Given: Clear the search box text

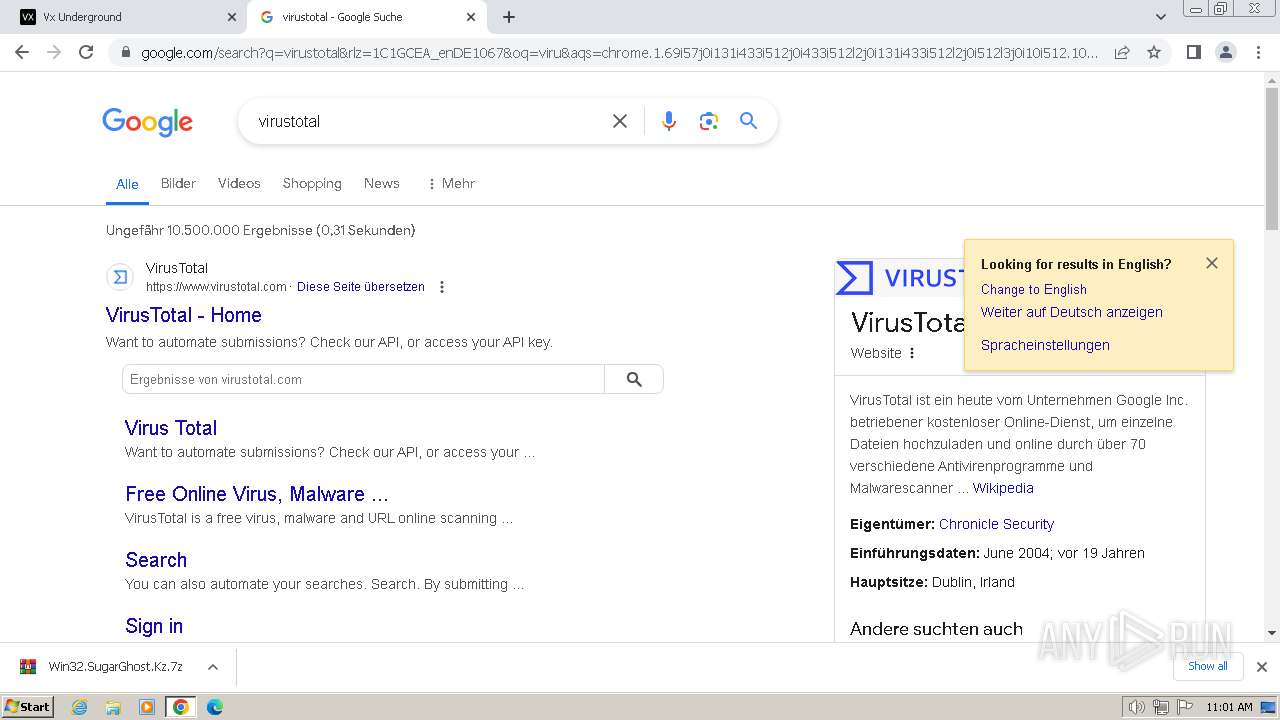Looking at the screenshot, I should (620, 121).
